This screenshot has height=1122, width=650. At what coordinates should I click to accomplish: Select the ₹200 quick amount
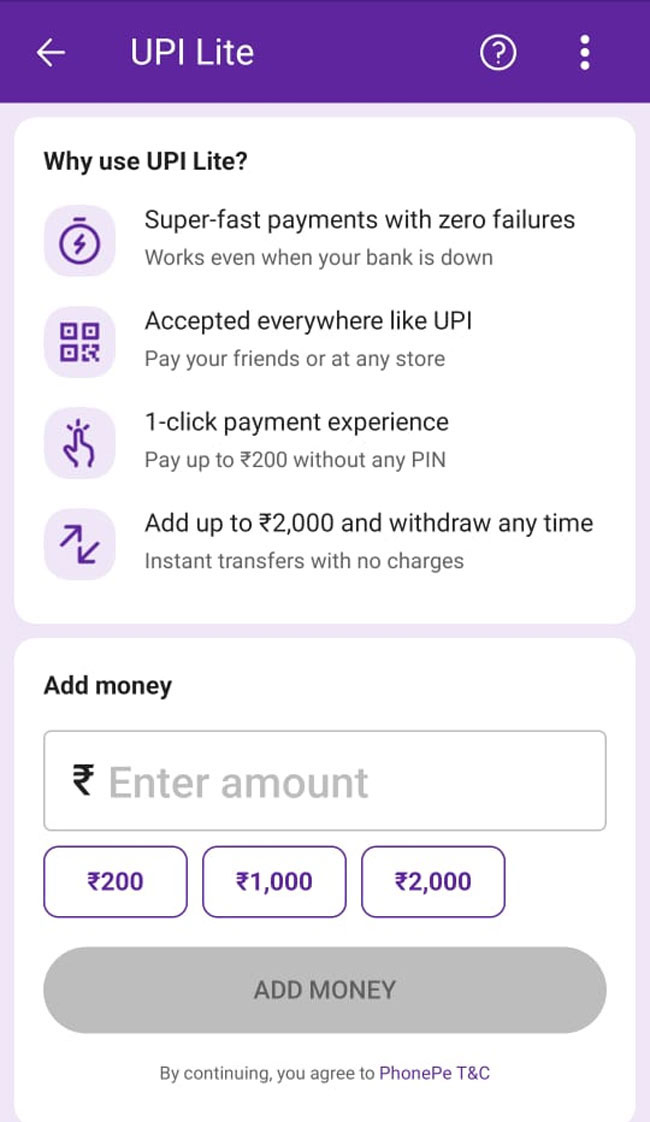tap(115, 881)
